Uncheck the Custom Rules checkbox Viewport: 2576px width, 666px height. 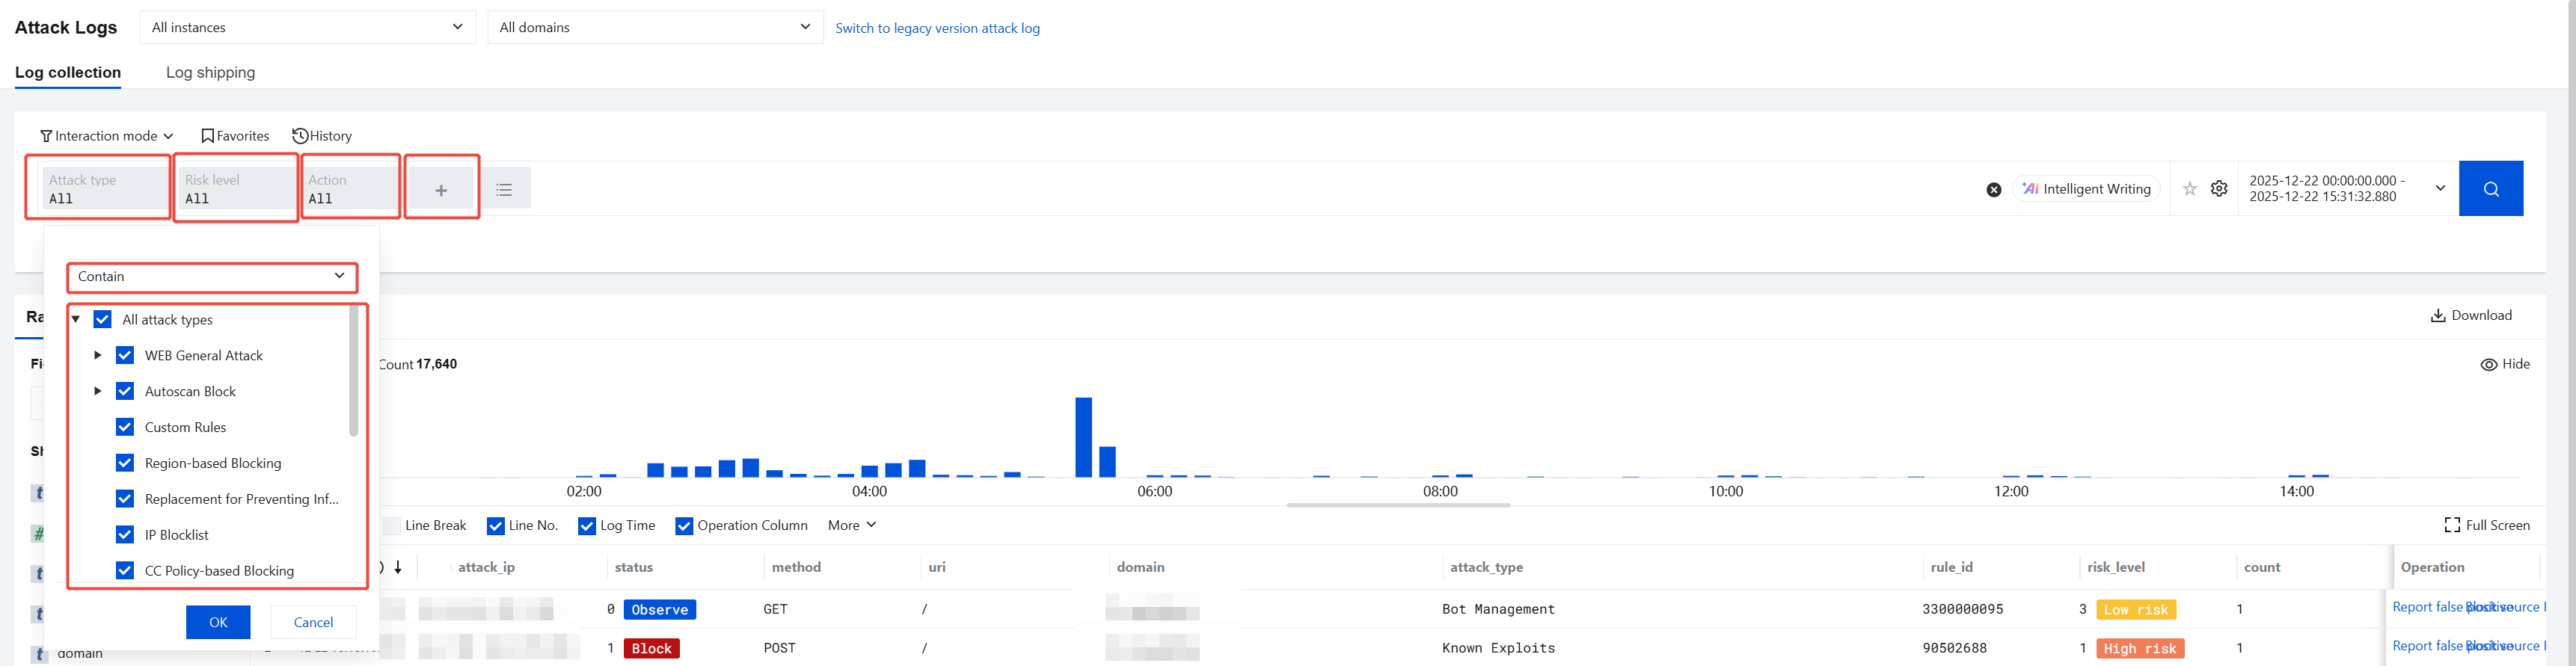[x=125, y=427]
